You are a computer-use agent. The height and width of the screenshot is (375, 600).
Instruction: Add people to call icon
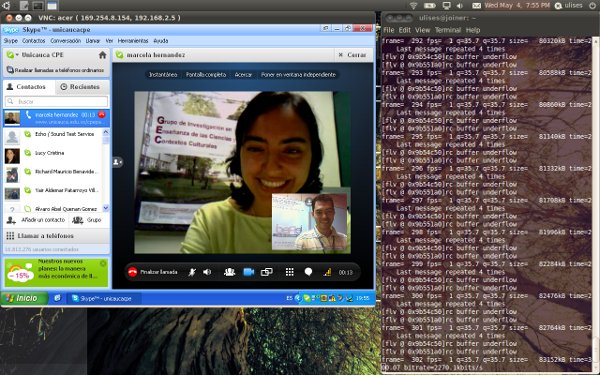coord(229,272)
